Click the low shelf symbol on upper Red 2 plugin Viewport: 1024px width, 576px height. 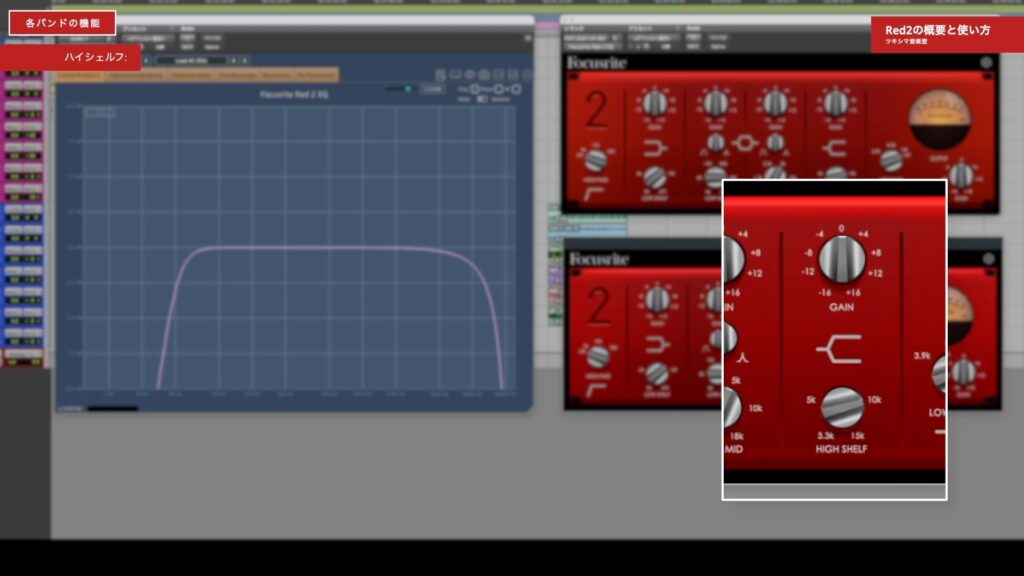point(655,148)
